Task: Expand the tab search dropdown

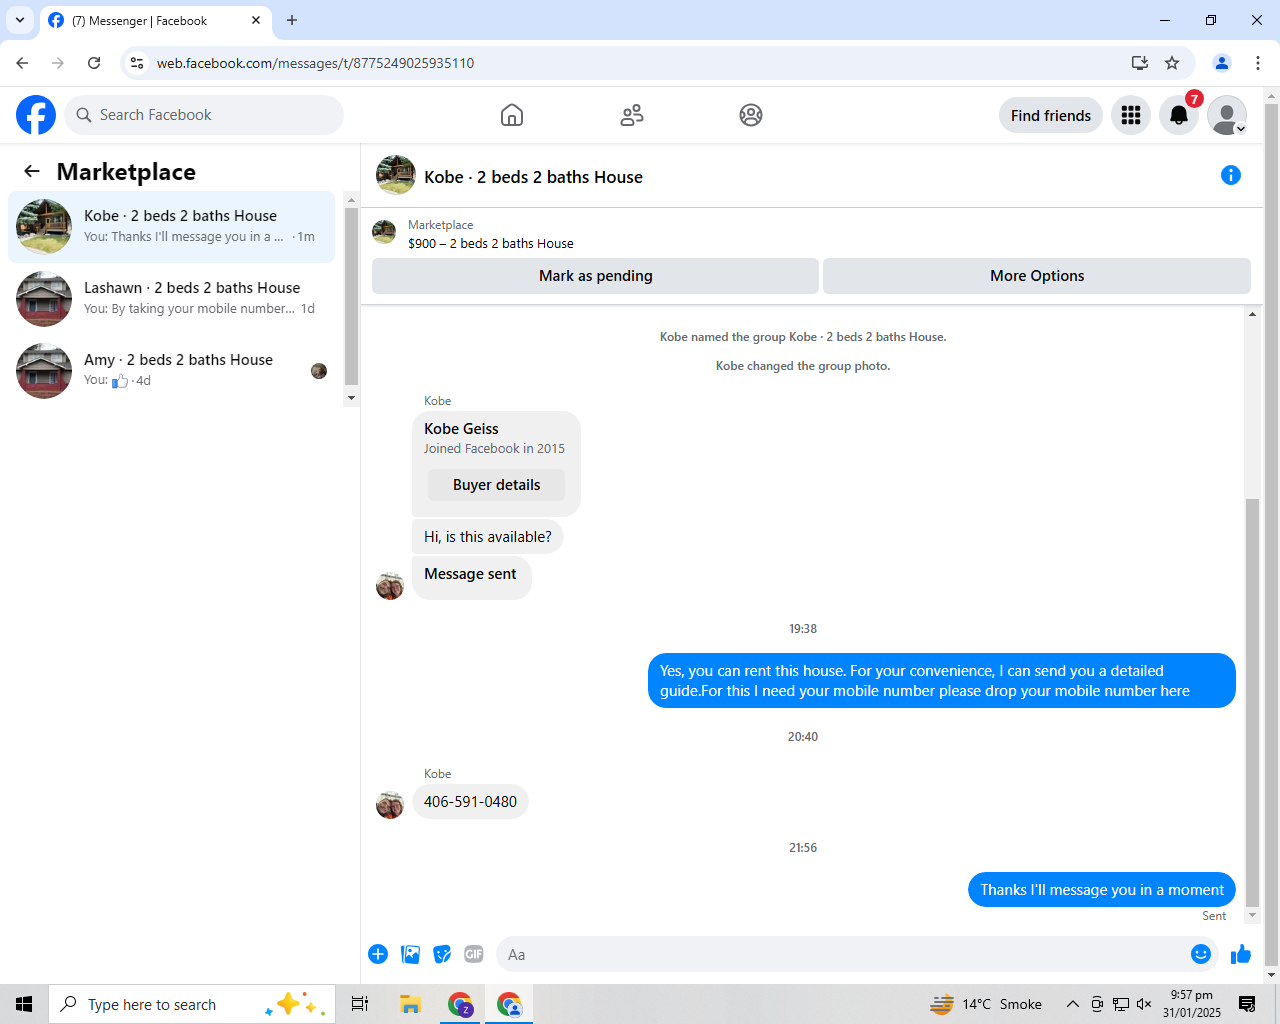Action: click(x=20, y=20)
